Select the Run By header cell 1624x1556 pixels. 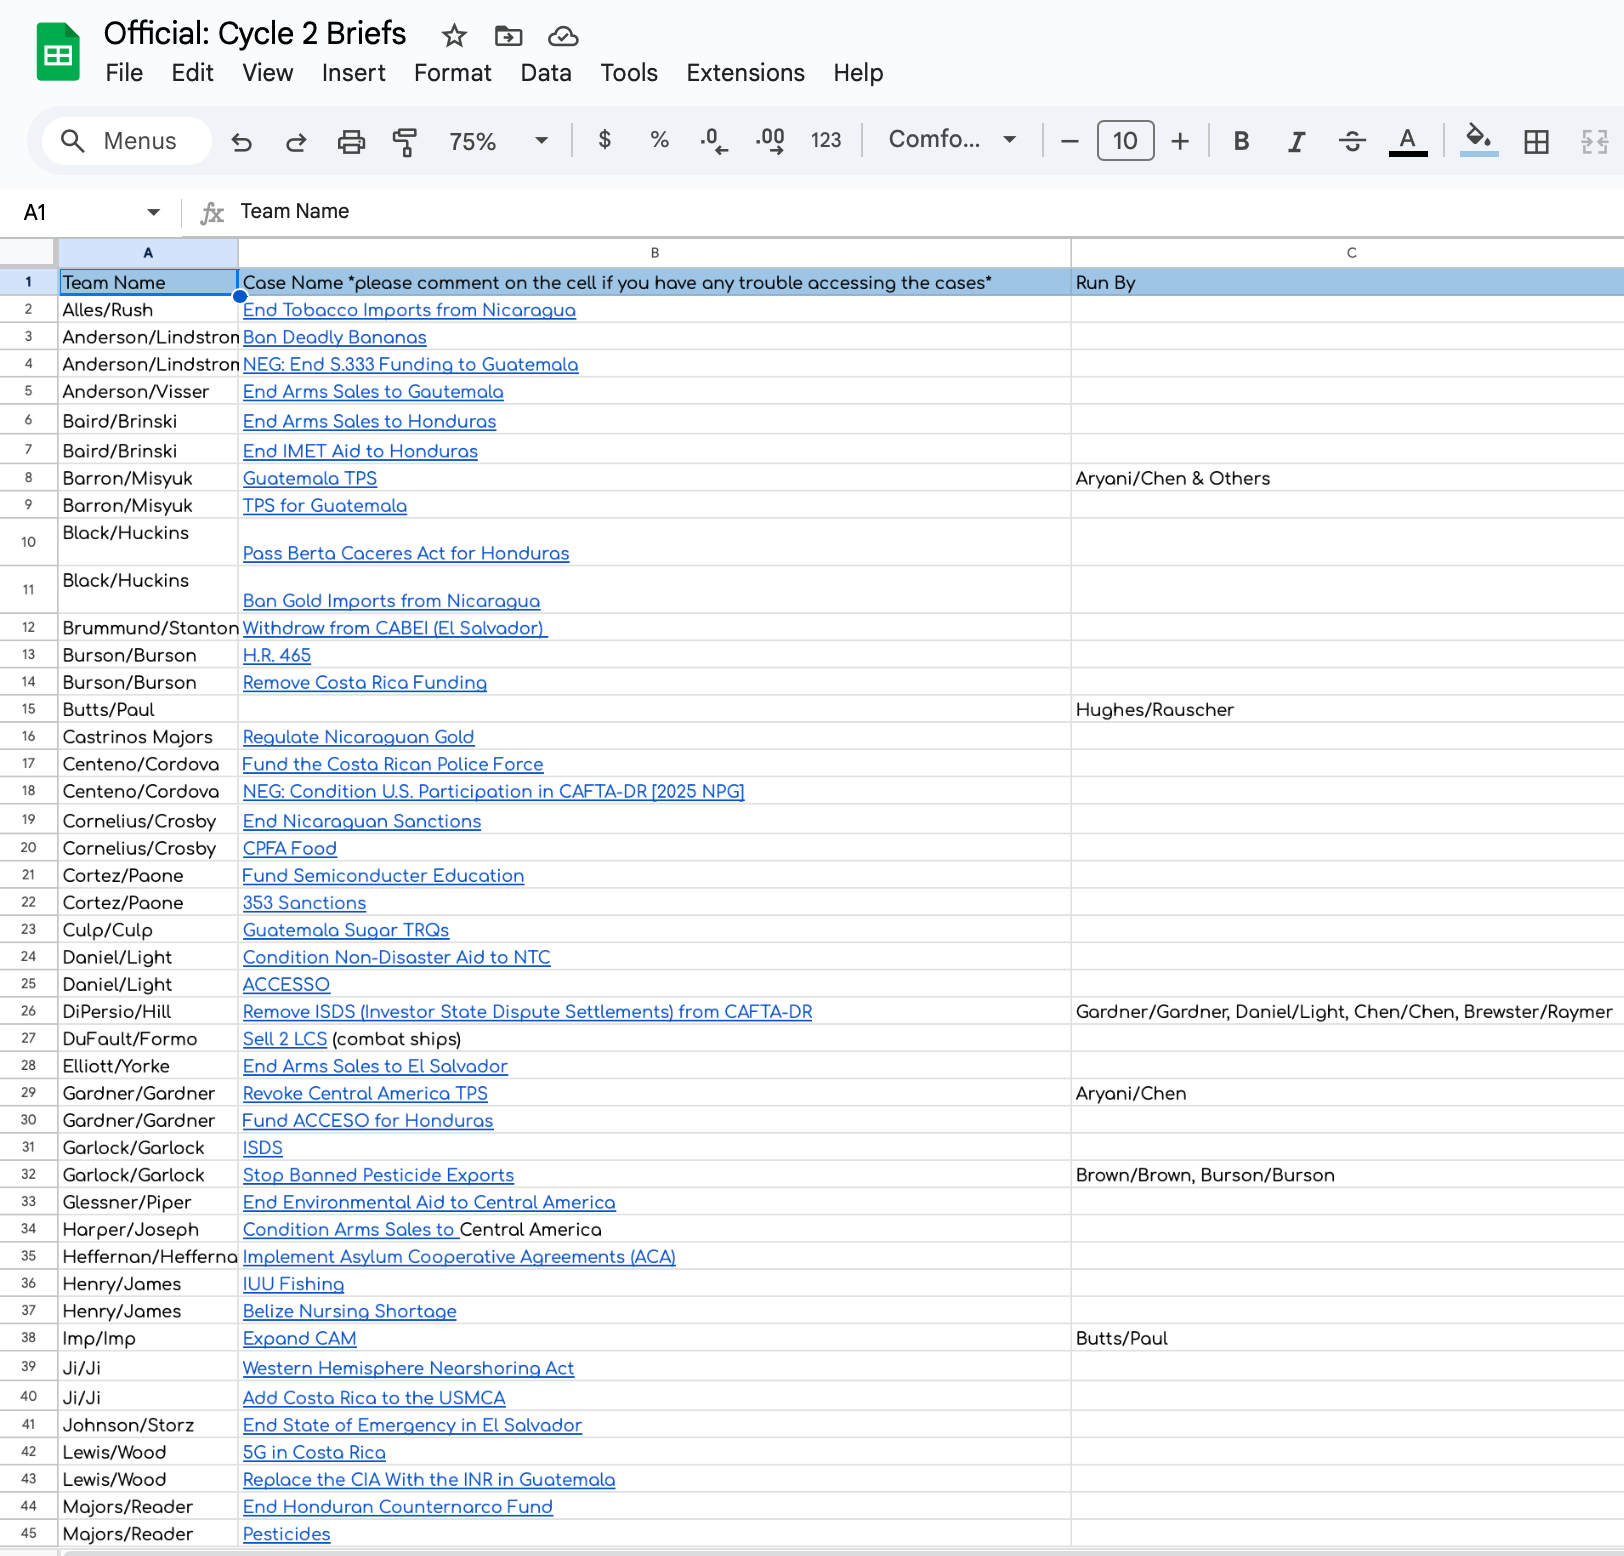point(1347,282)
